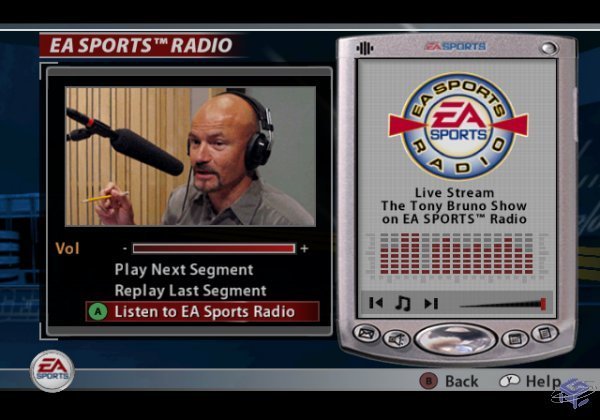Click the EA Sports logo bottom left
Image resolution: width=600 pixels, height=420 pixels.
point(52,371)
